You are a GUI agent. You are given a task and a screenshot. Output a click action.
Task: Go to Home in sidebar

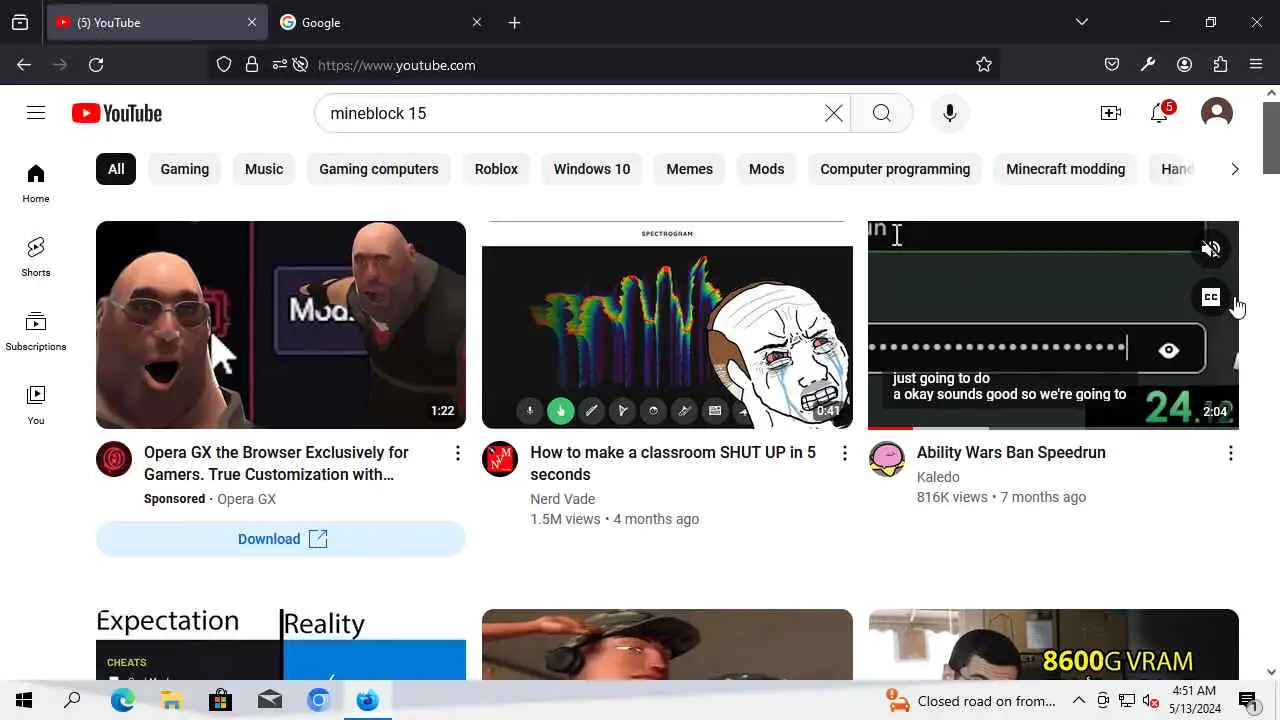36,184
